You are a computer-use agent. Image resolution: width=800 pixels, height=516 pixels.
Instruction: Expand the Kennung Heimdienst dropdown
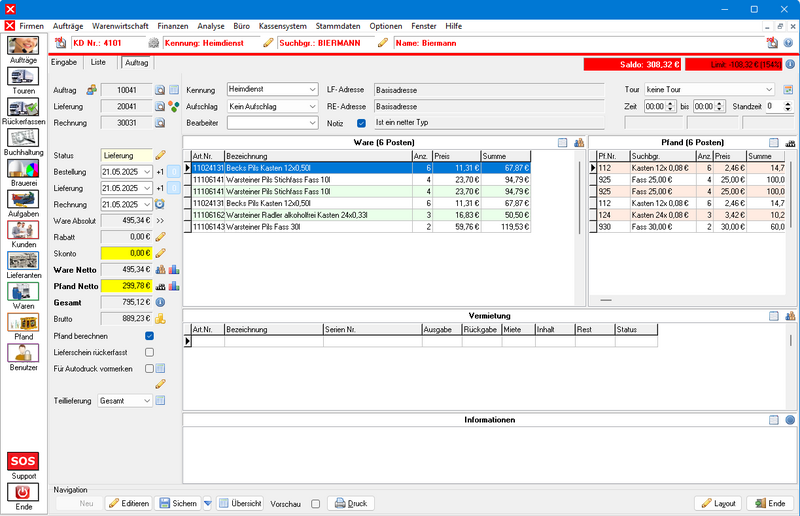pos(311,90)
